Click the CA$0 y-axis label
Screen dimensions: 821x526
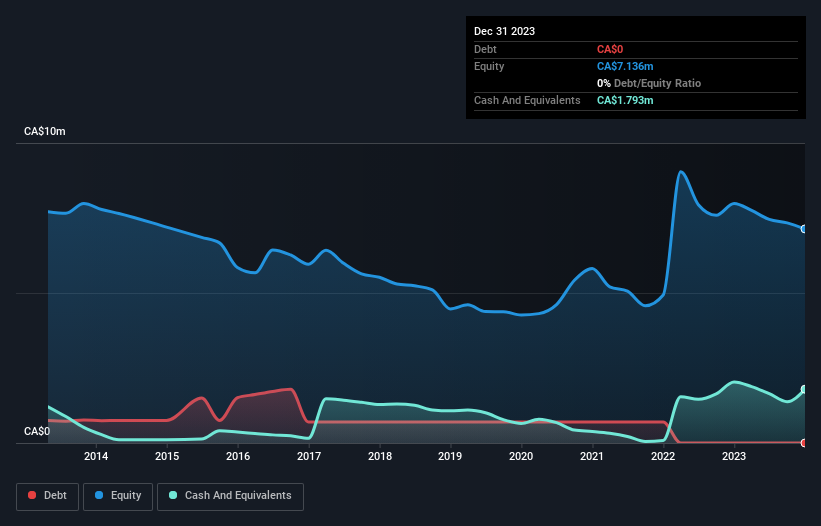(x=37, y=431)
